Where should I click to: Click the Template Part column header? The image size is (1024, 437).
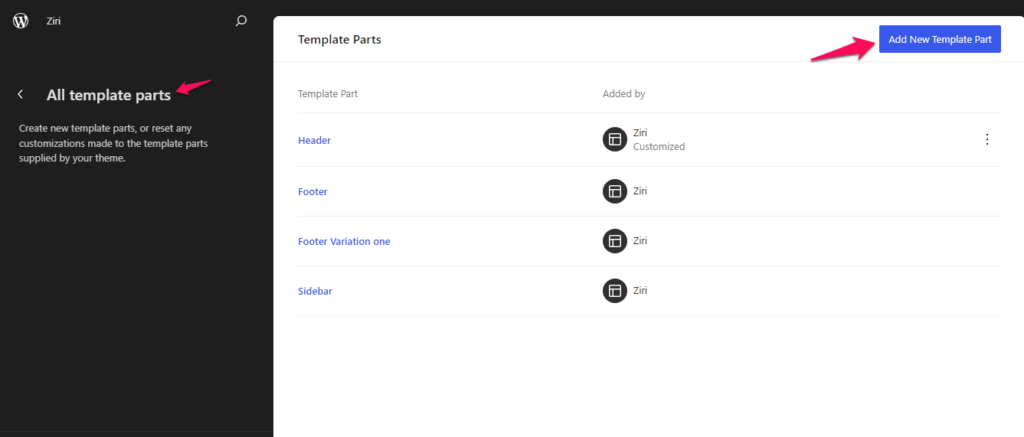click(328, 93)
